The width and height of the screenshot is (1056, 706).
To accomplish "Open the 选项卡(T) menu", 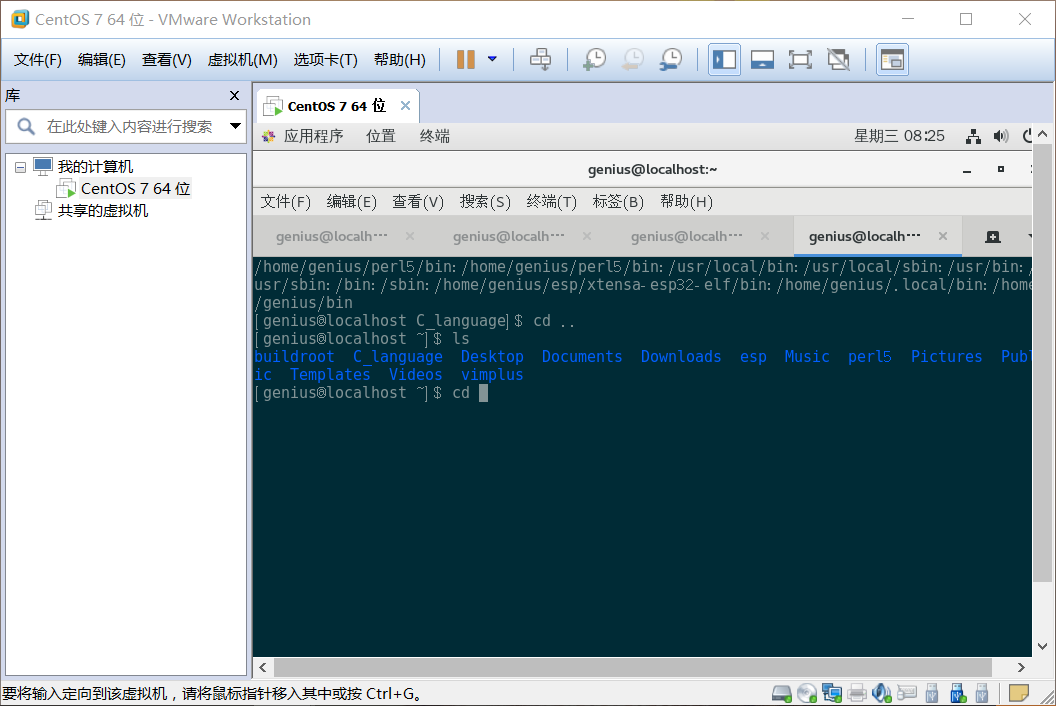I will [x=325, y=60].
